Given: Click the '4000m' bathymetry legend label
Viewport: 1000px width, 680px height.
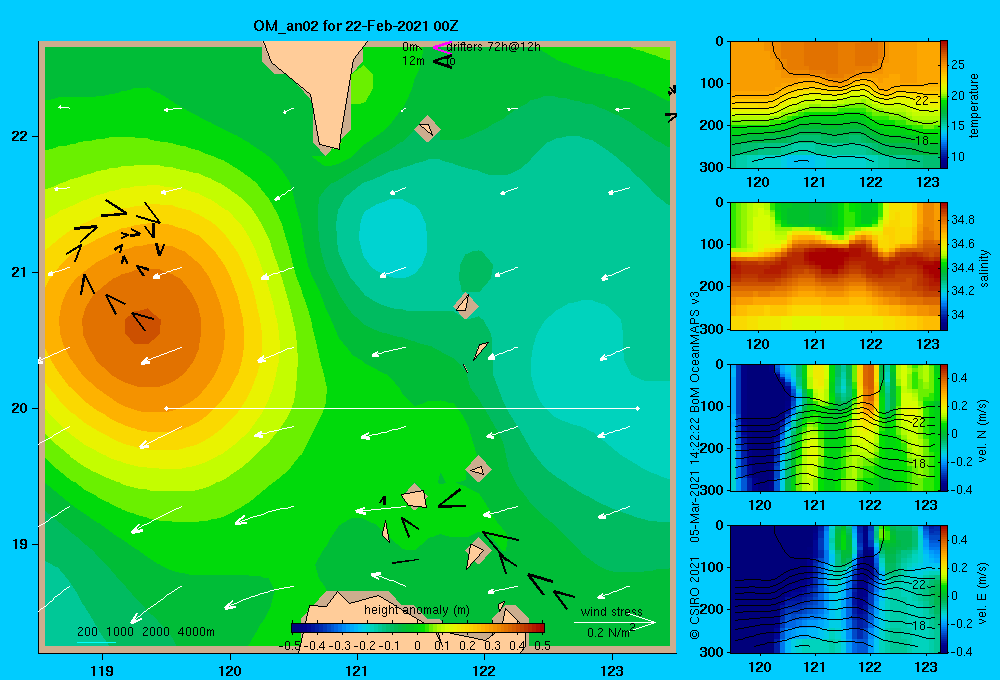Looking at the screenshot, I should coord(196,632).
